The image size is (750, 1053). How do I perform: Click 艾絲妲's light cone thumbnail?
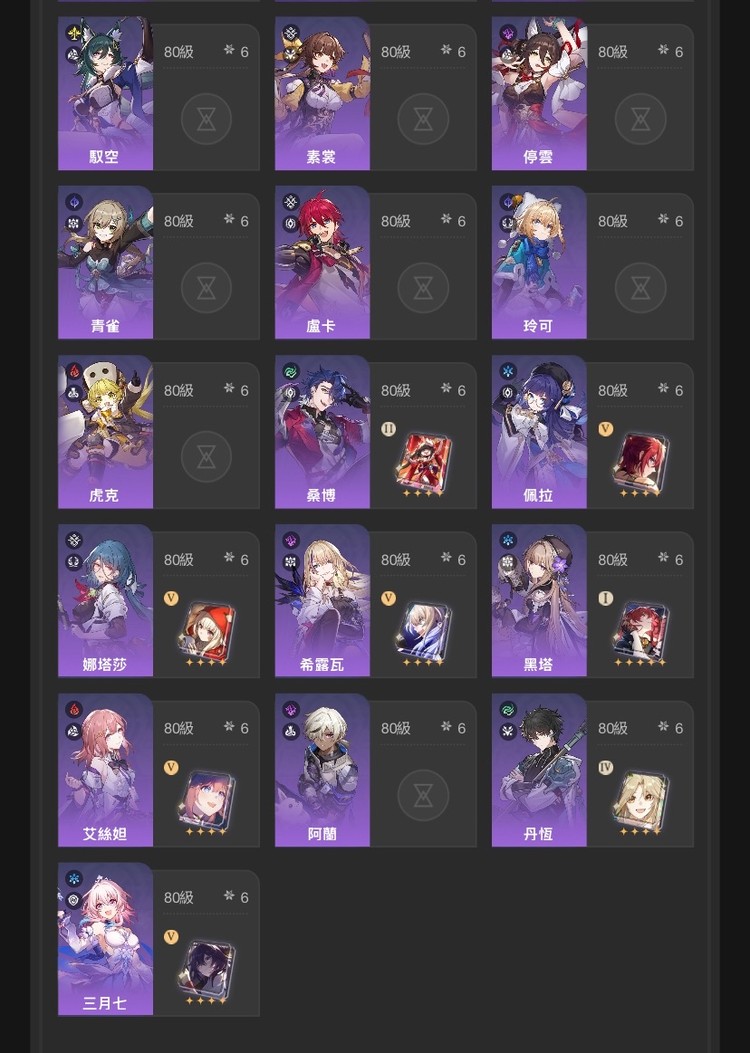[207, 799]
